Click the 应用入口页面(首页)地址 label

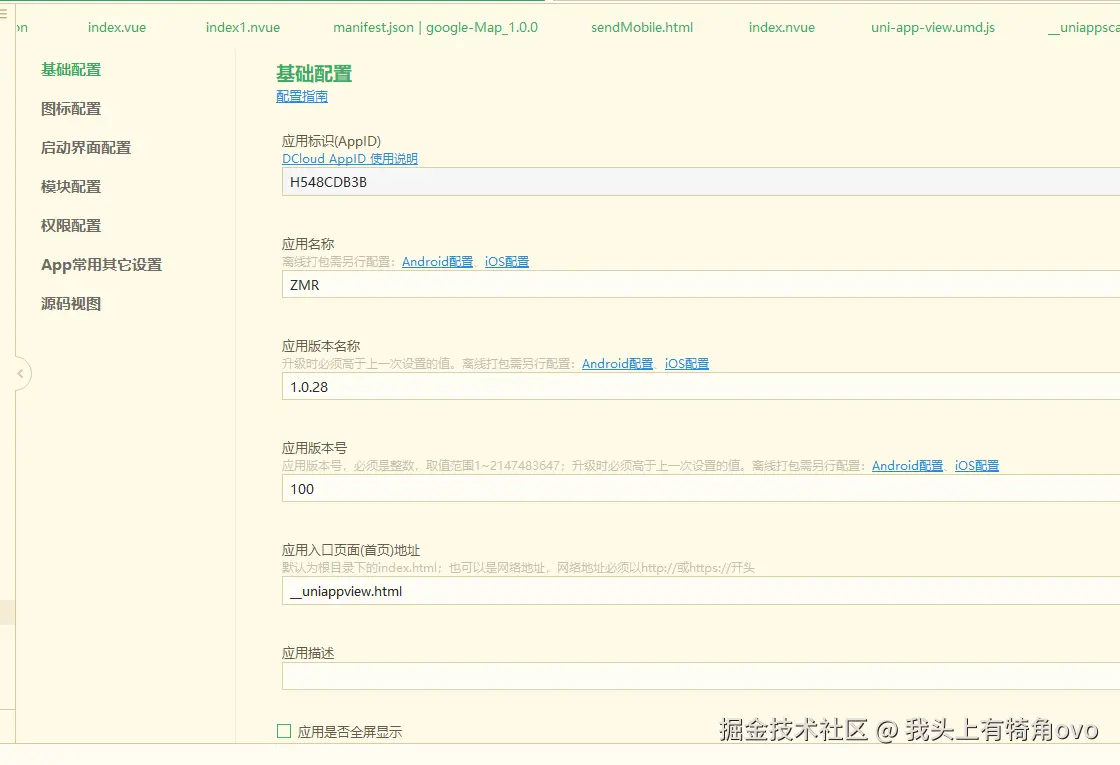point(351,550)
